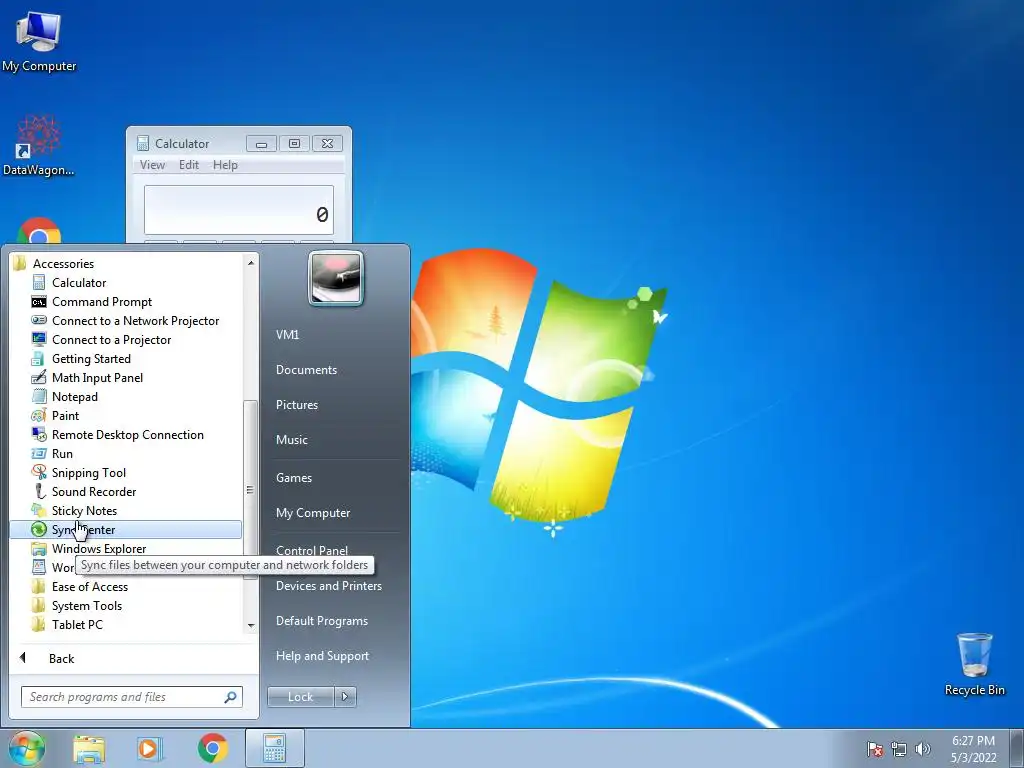Expand the Ease of Access folder
This screenshot has width=1024, height=768.
click(x=89, y=586)
